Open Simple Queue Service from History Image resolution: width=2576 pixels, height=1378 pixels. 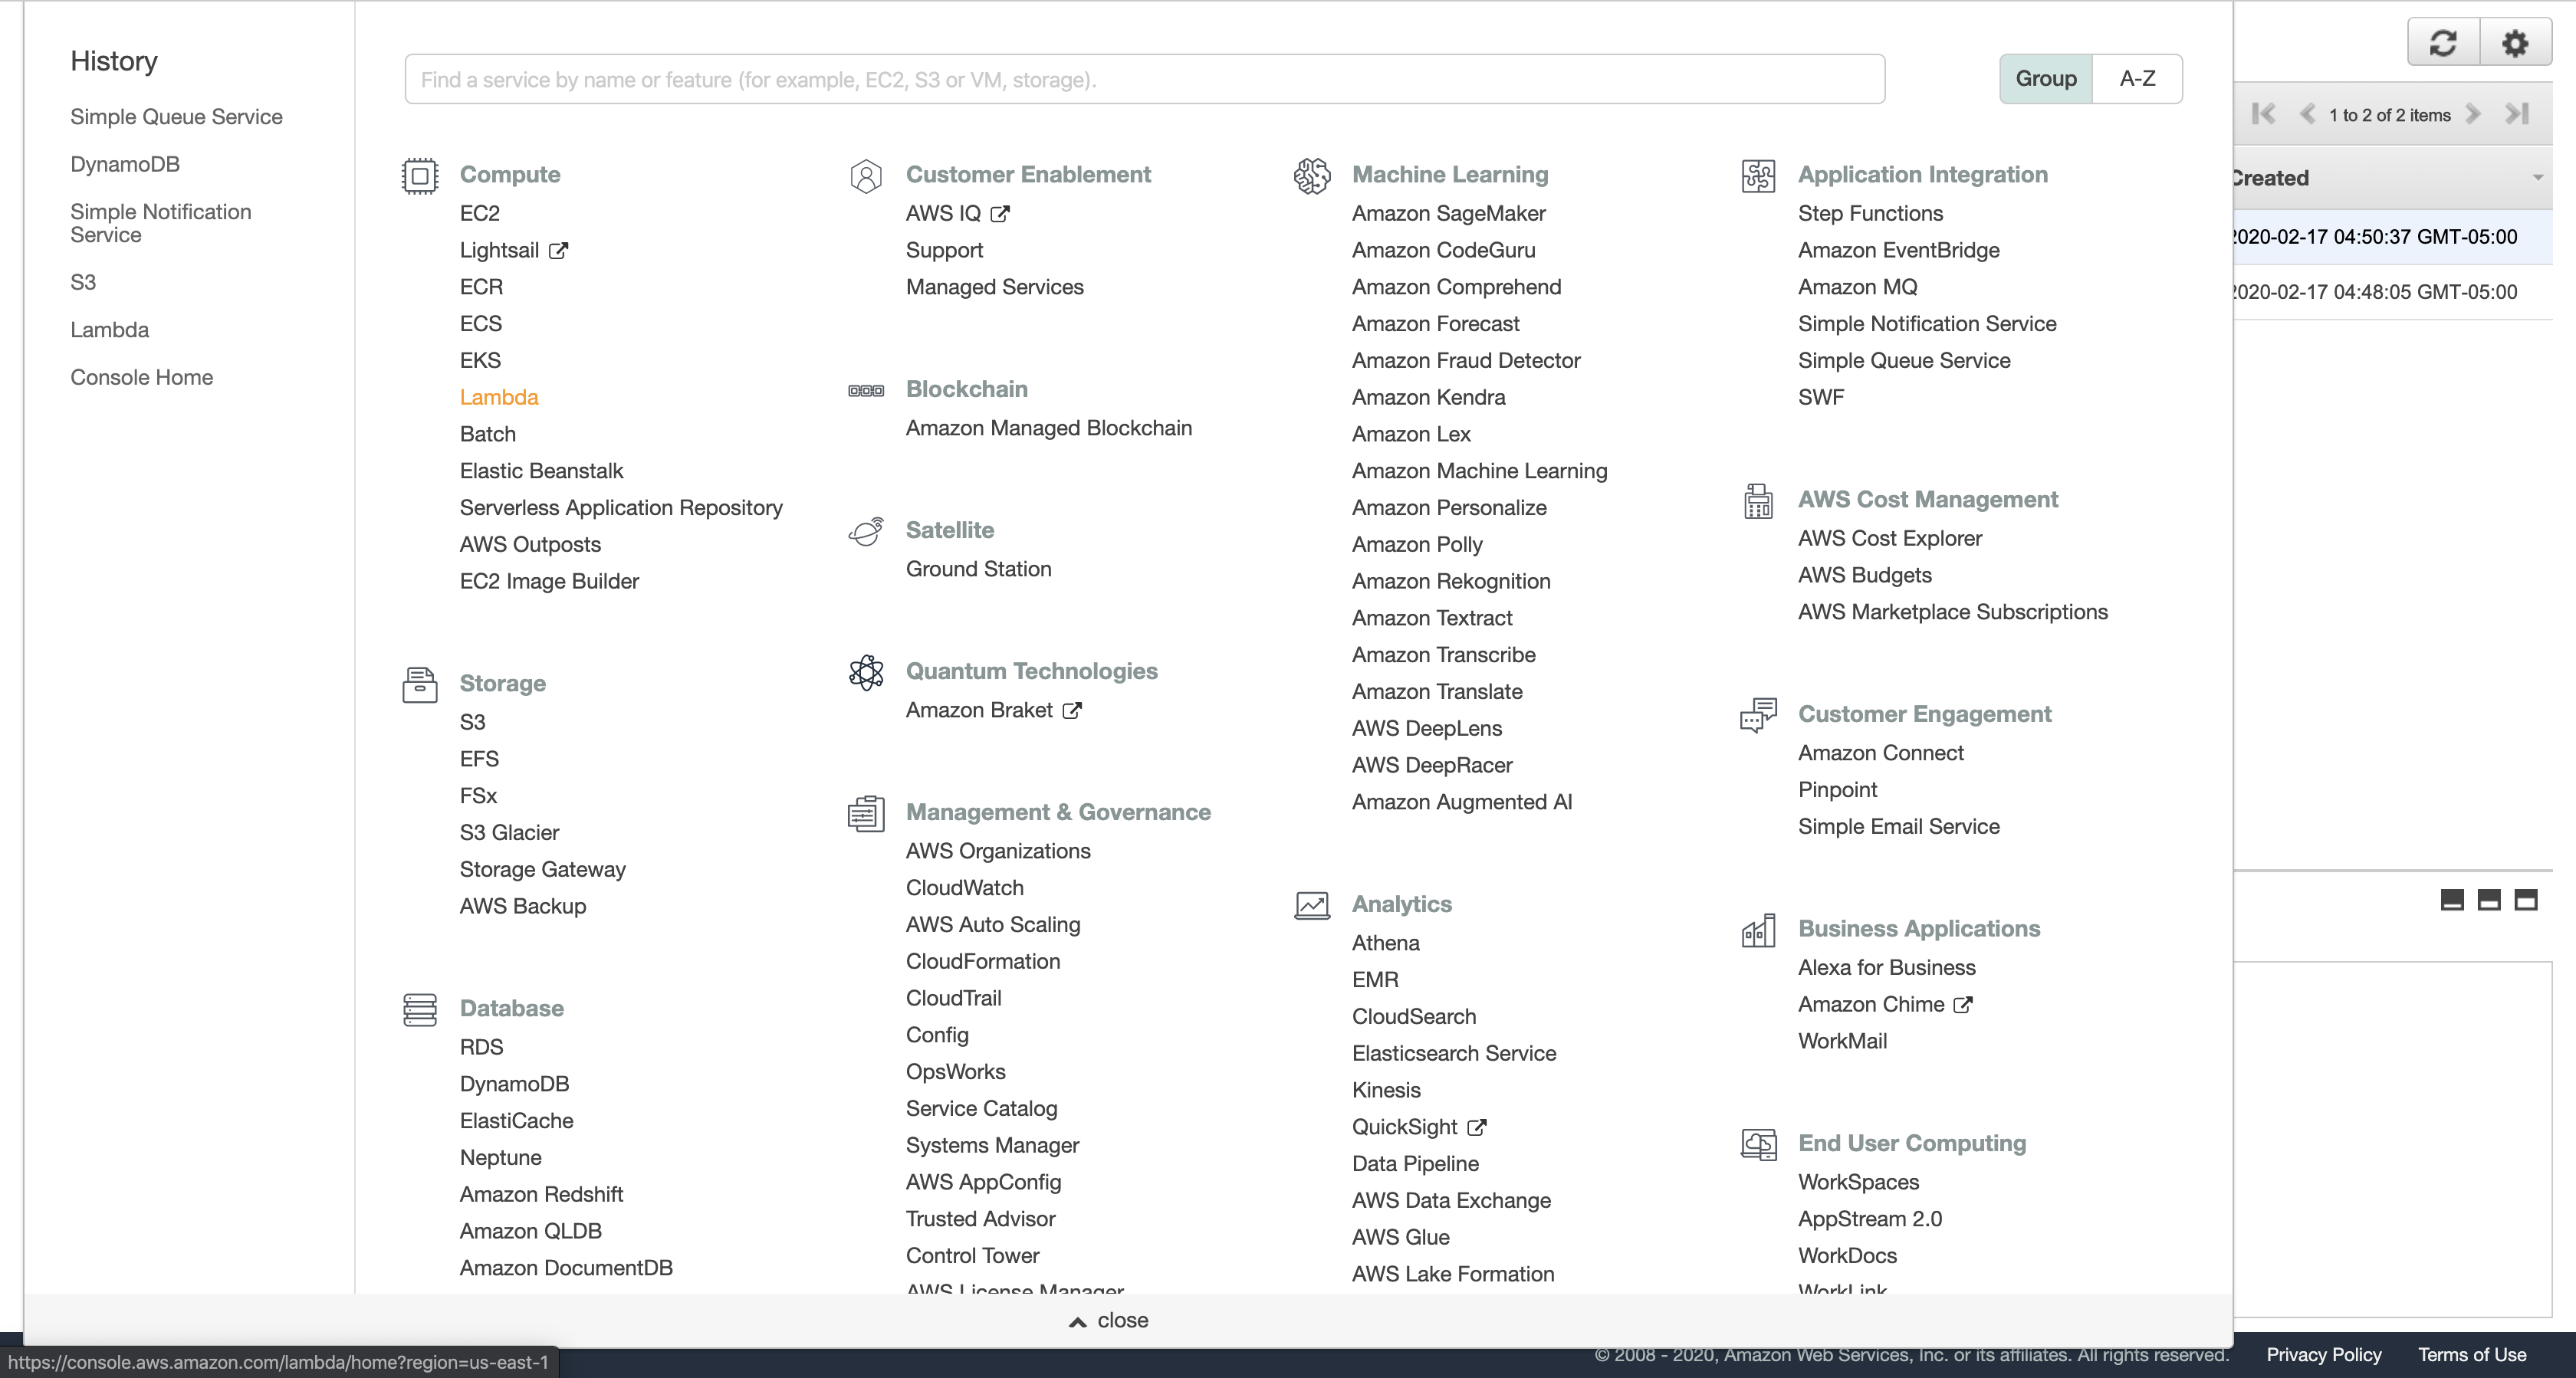(x=176, y=117)
